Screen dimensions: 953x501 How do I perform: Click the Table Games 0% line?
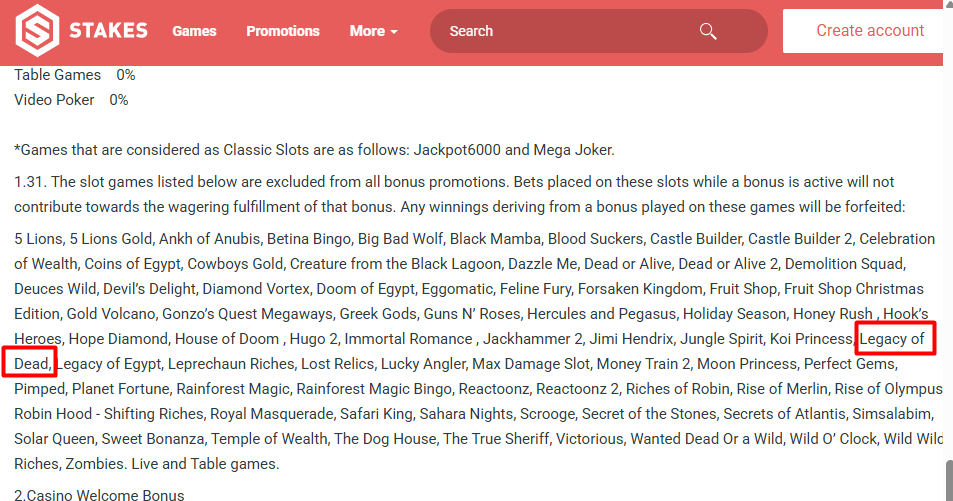click(x=74, y=75)
